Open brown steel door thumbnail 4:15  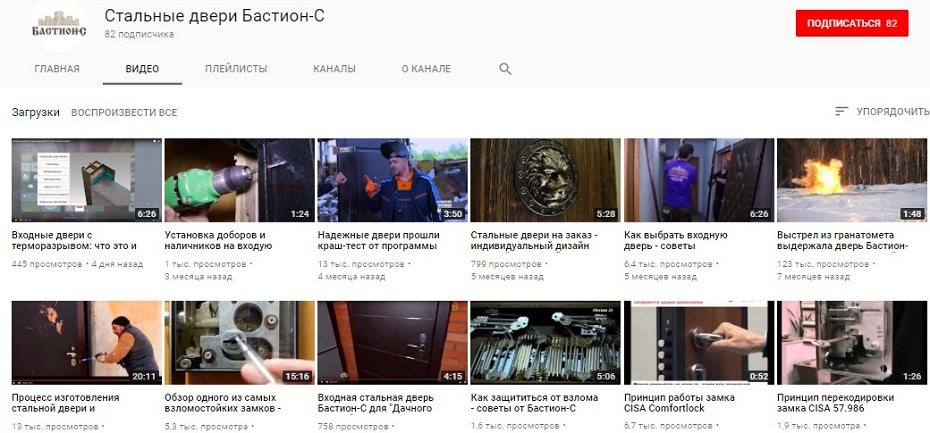pos(393,343)
